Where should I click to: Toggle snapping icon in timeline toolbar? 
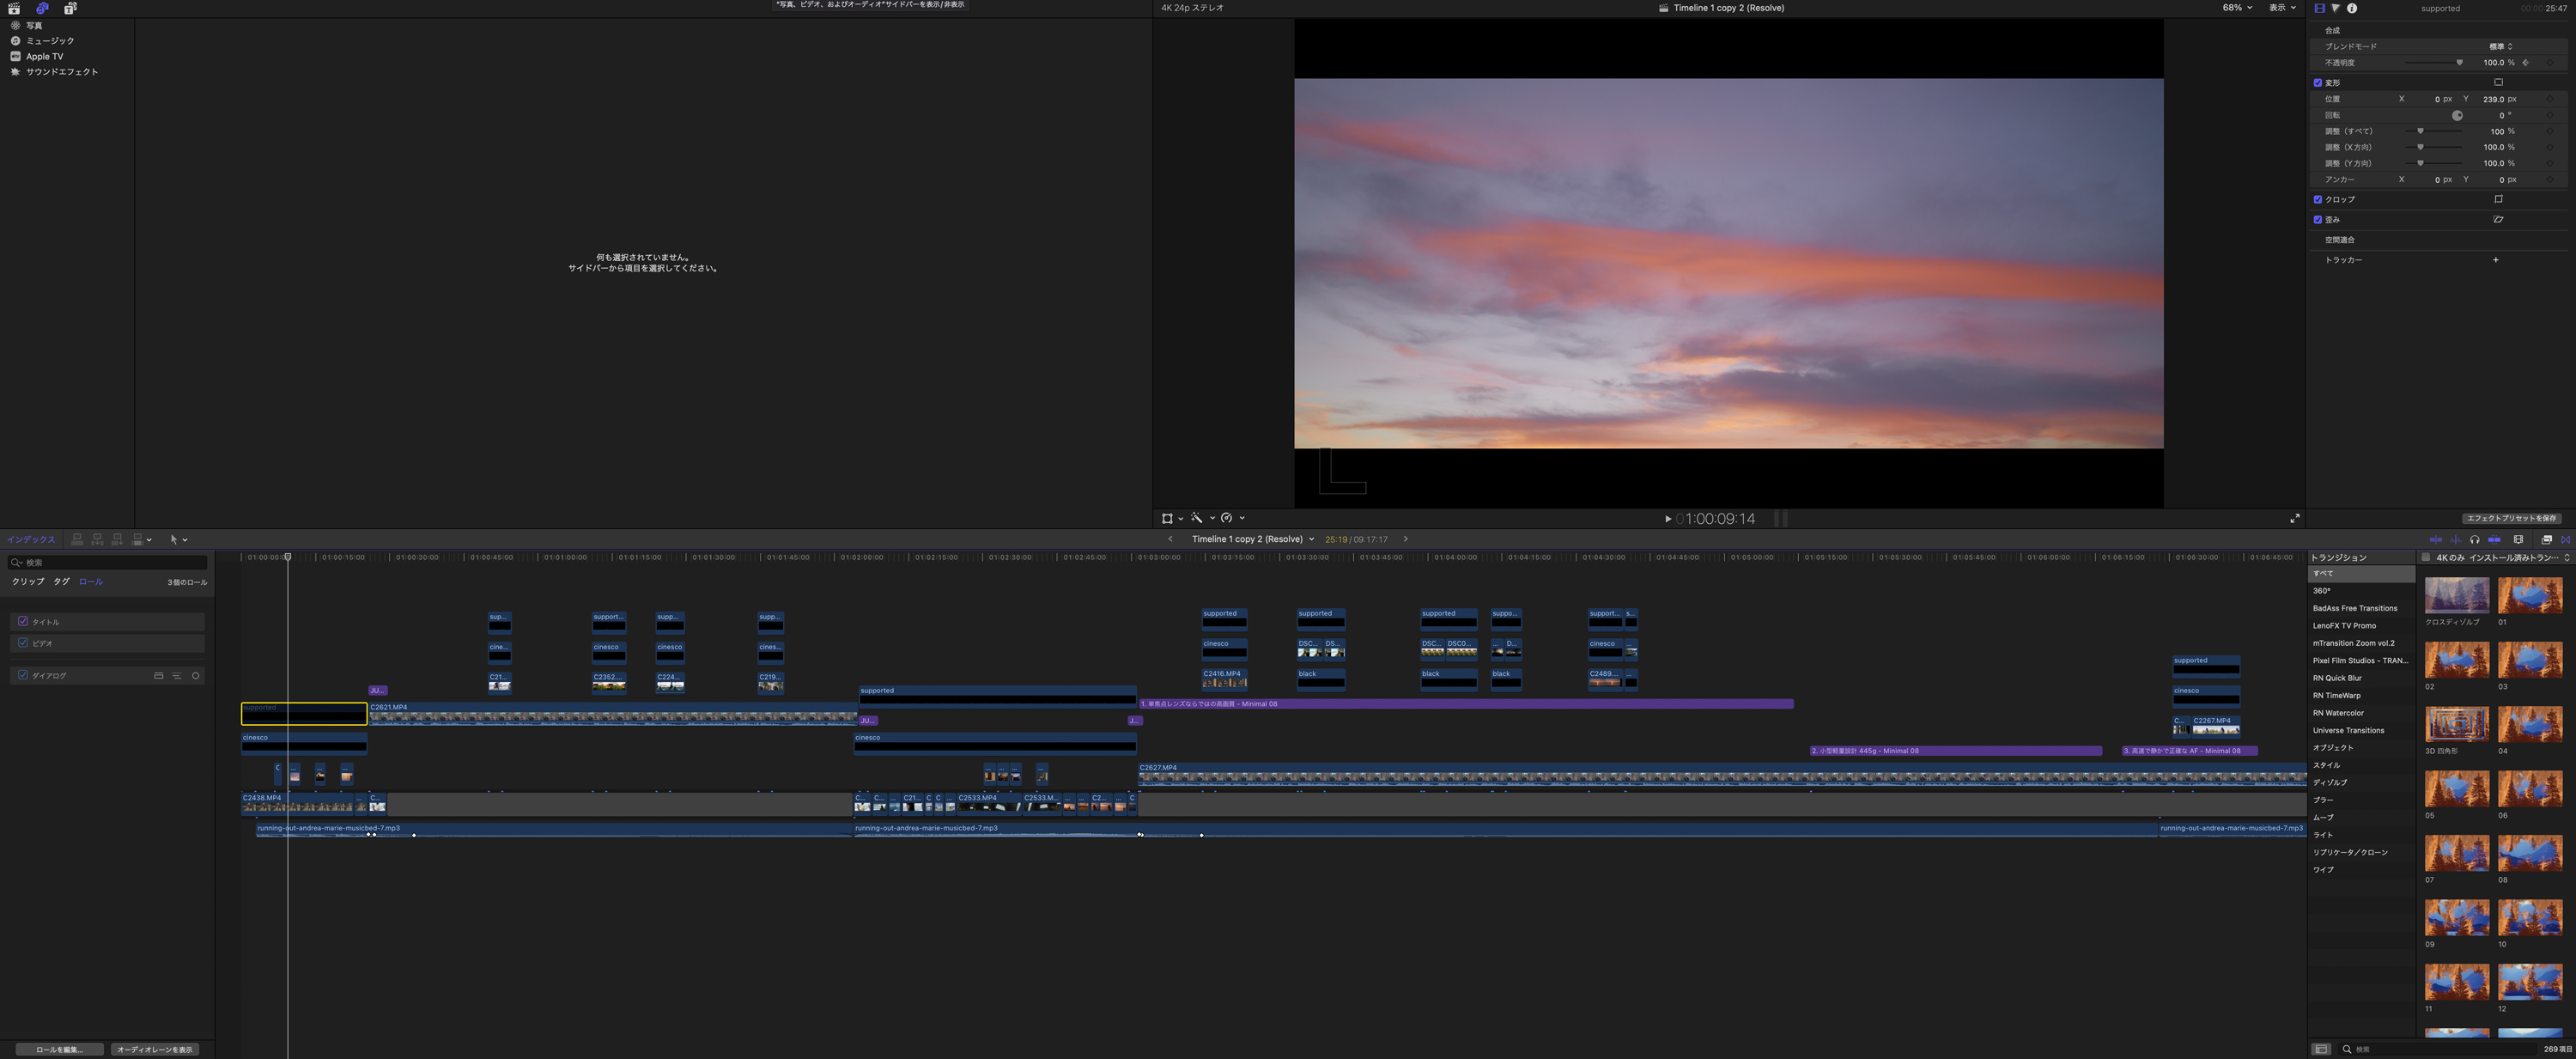click(2495, 540)
